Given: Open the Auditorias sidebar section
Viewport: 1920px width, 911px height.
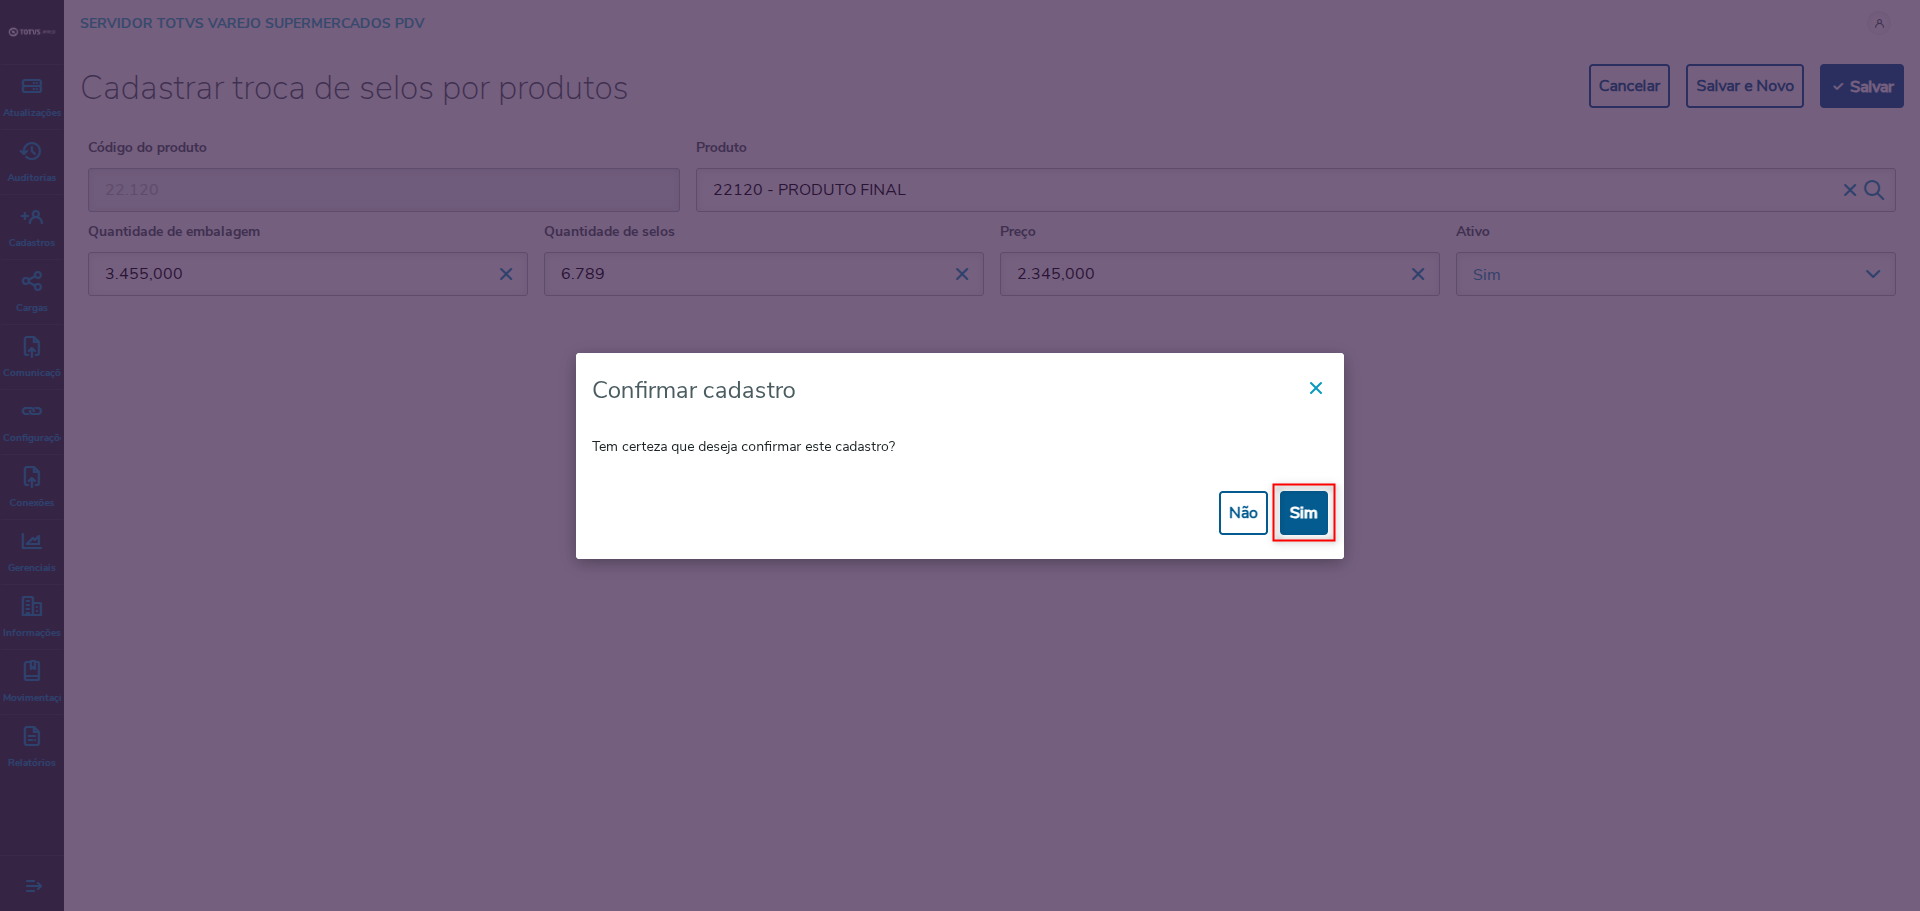Looking at the screenshot, I should point(32,162).
